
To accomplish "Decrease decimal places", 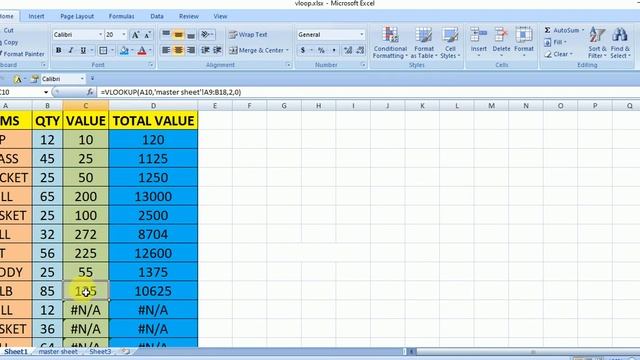I will coord(360,50).
